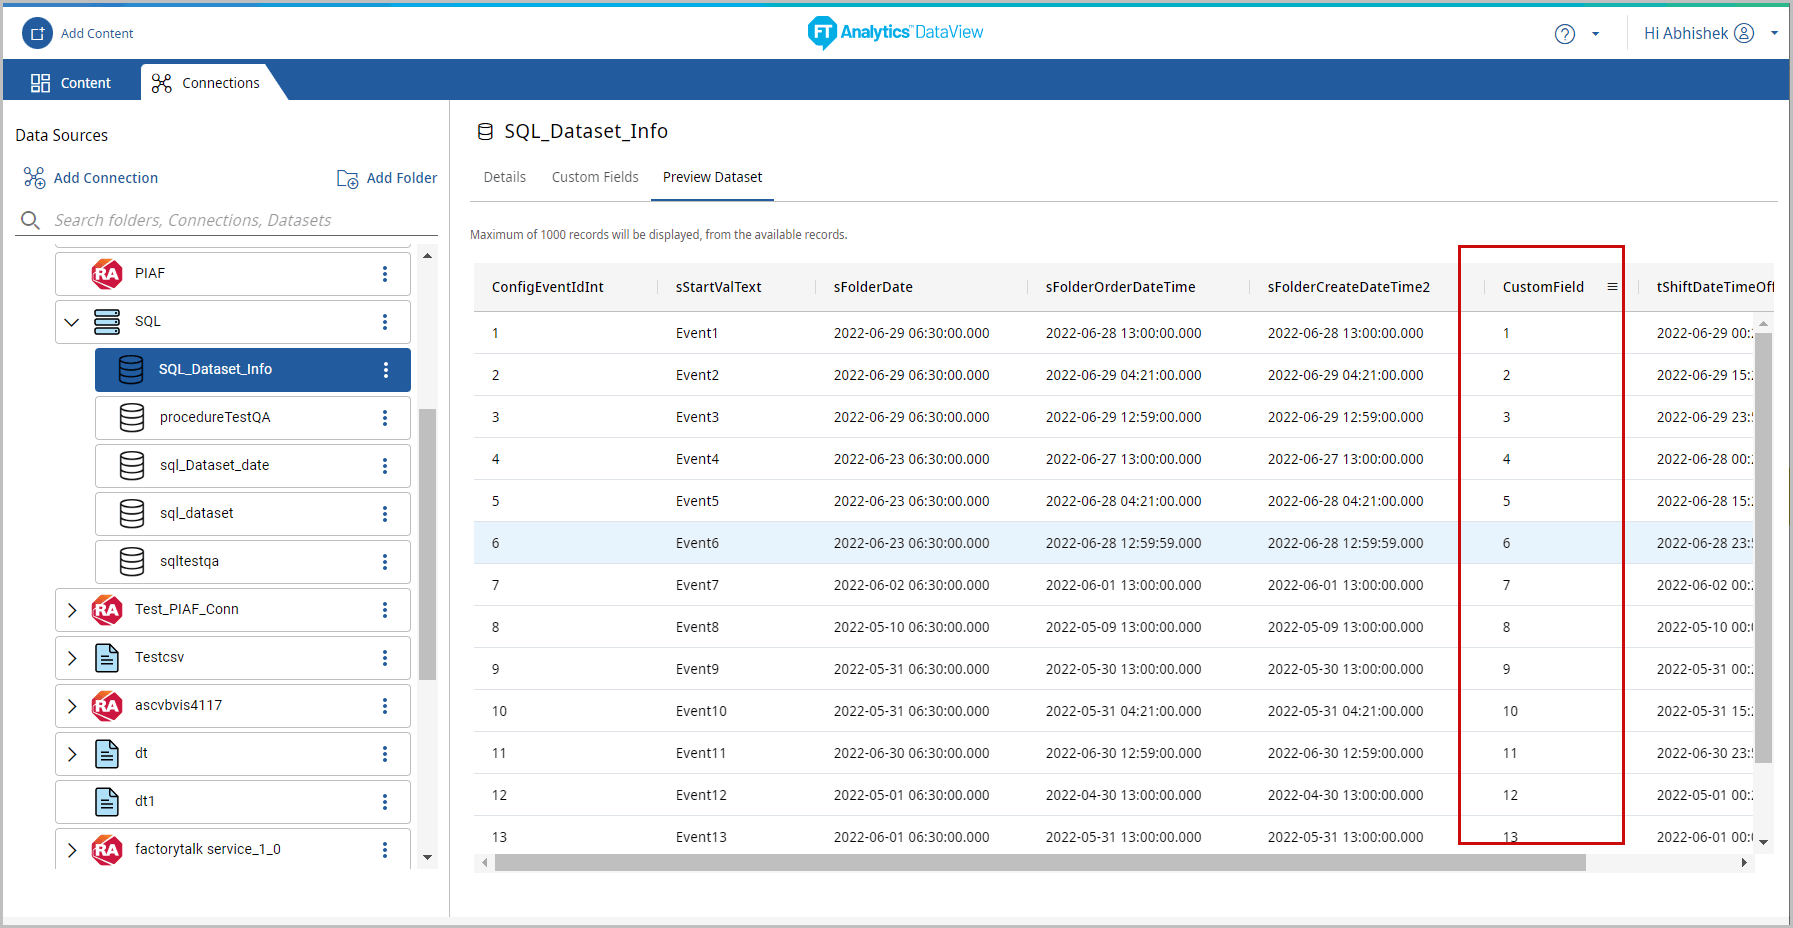Click the horizontal scrollbar under the table
Image resolution: width=1793 pixels, height=928 pixels.
click(x=1040, y=862)
